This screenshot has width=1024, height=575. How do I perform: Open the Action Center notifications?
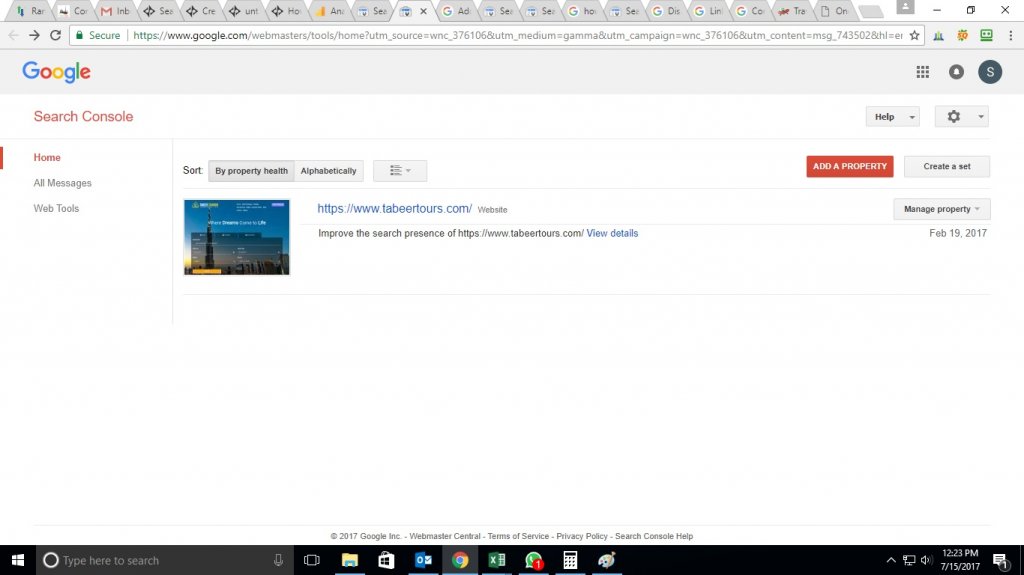[x=1000, y=560]
